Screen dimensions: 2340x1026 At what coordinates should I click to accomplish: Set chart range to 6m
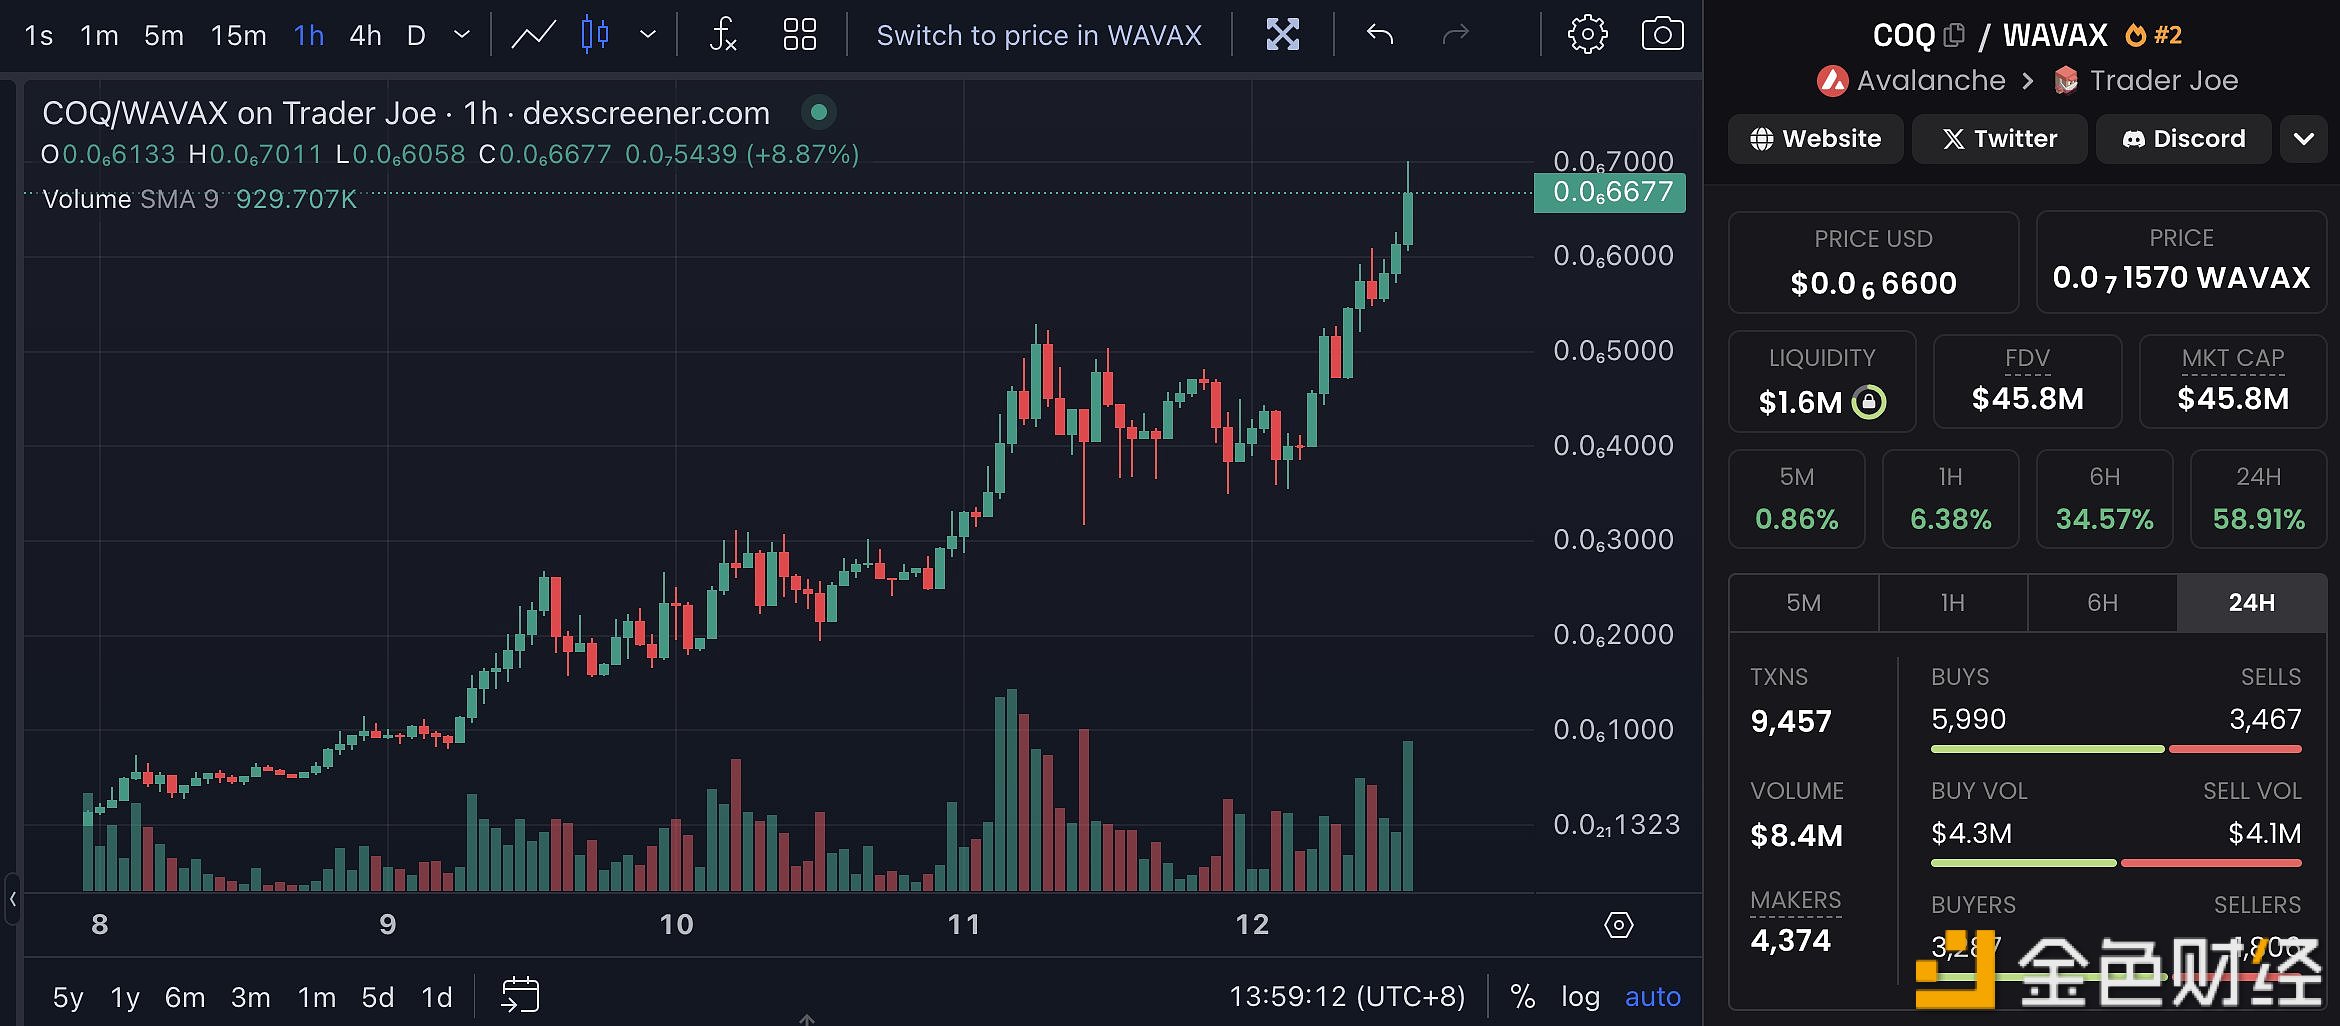point(185,997)
